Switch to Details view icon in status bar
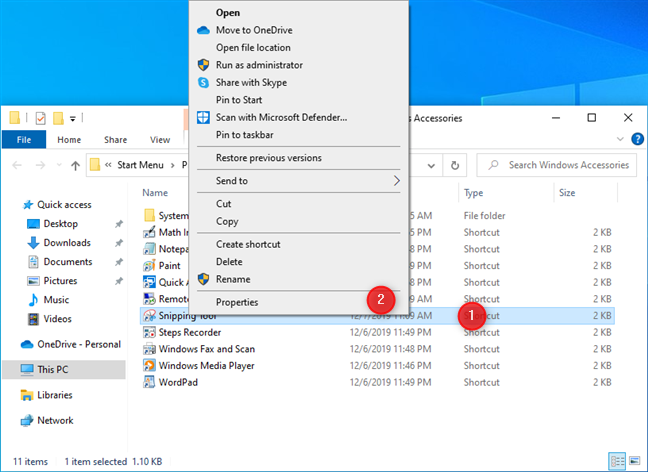This screenshot has width=648, height=472. tap(617, 461)
